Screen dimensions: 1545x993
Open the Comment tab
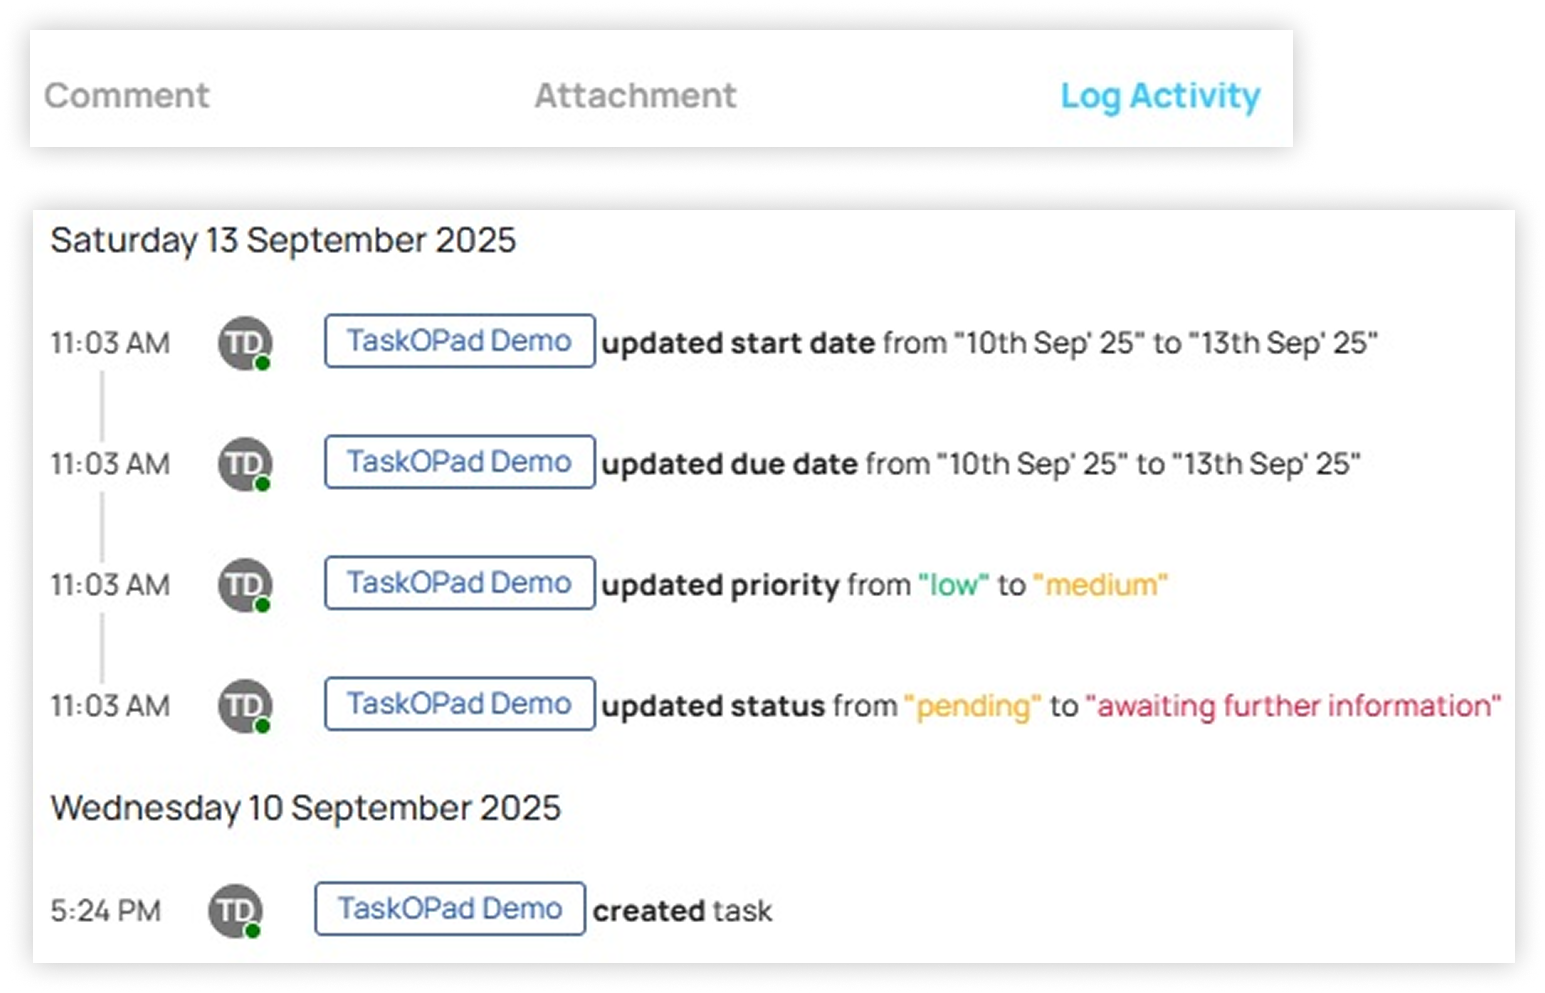[127, 96]
